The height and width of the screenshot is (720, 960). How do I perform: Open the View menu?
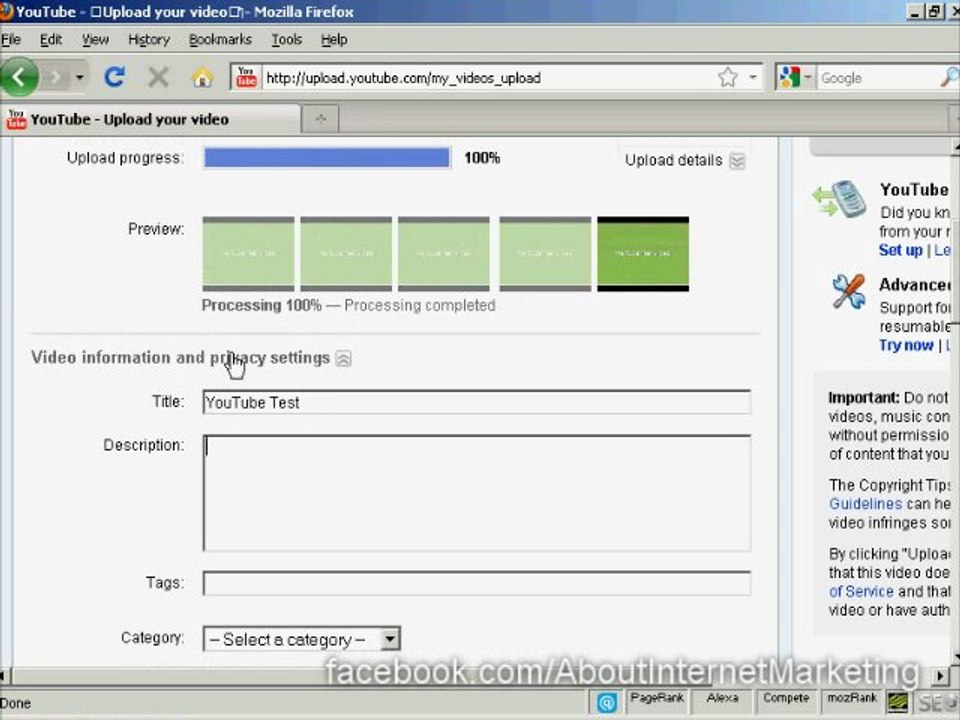pyautogui.click(x=96, y=40)
